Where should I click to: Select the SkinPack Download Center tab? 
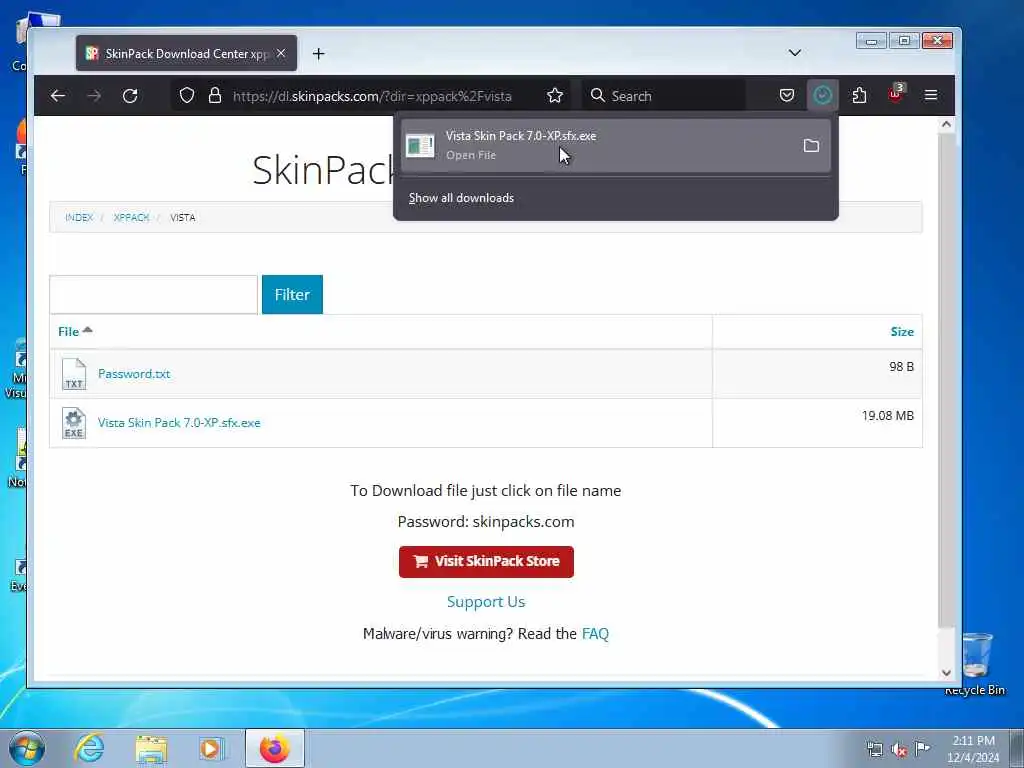(187, 54)
